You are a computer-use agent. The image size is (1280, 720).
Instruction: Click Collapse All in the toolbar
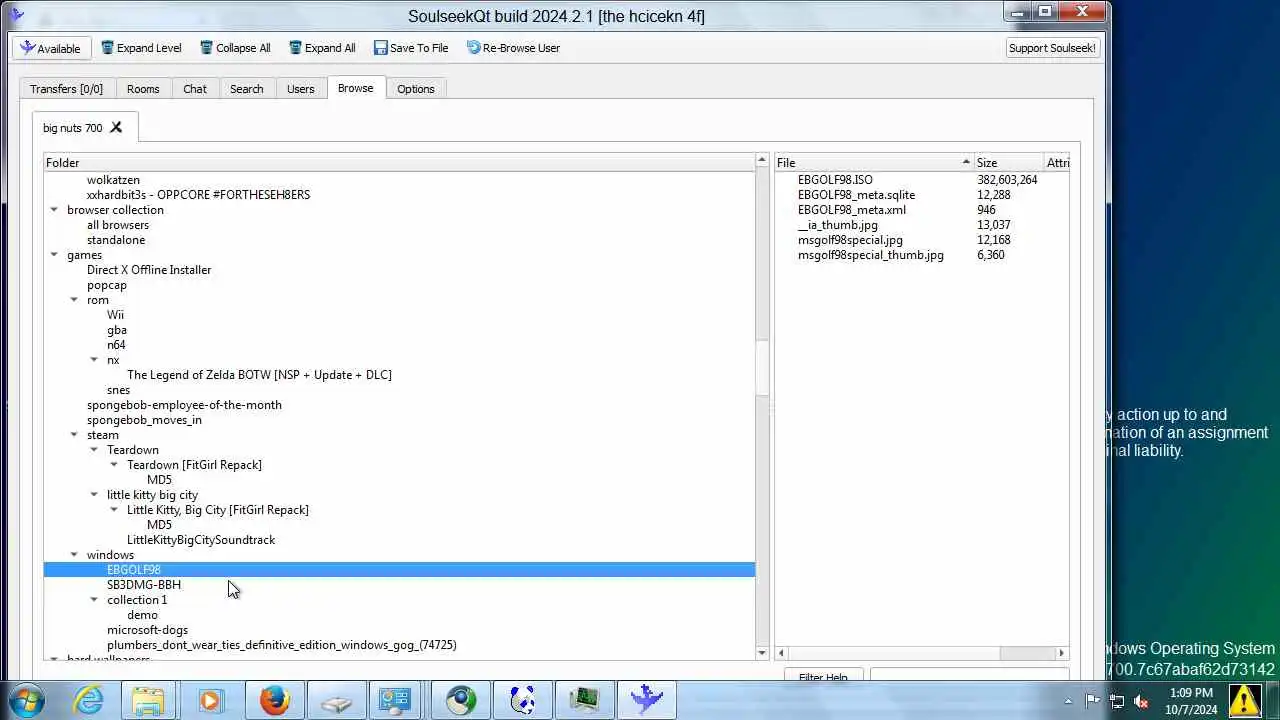click(235, 48)
